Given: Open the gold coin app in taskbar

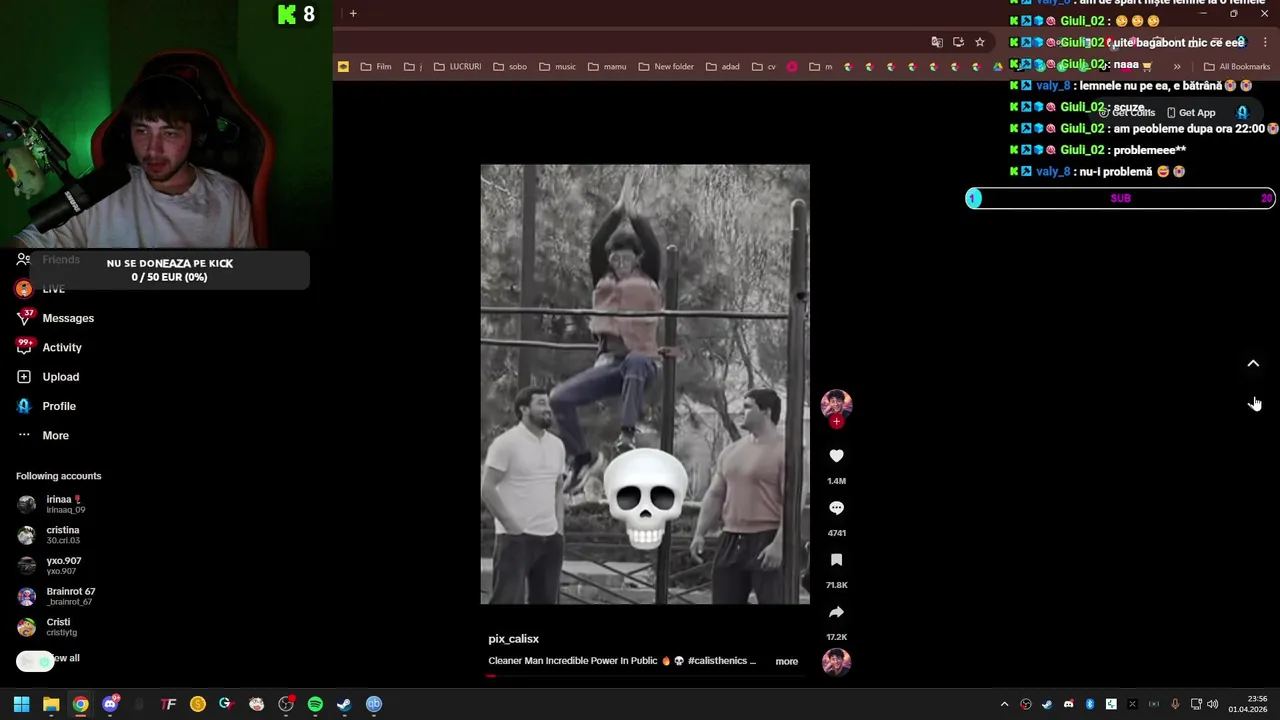Looking at the screenshot, I should (198, 704).
